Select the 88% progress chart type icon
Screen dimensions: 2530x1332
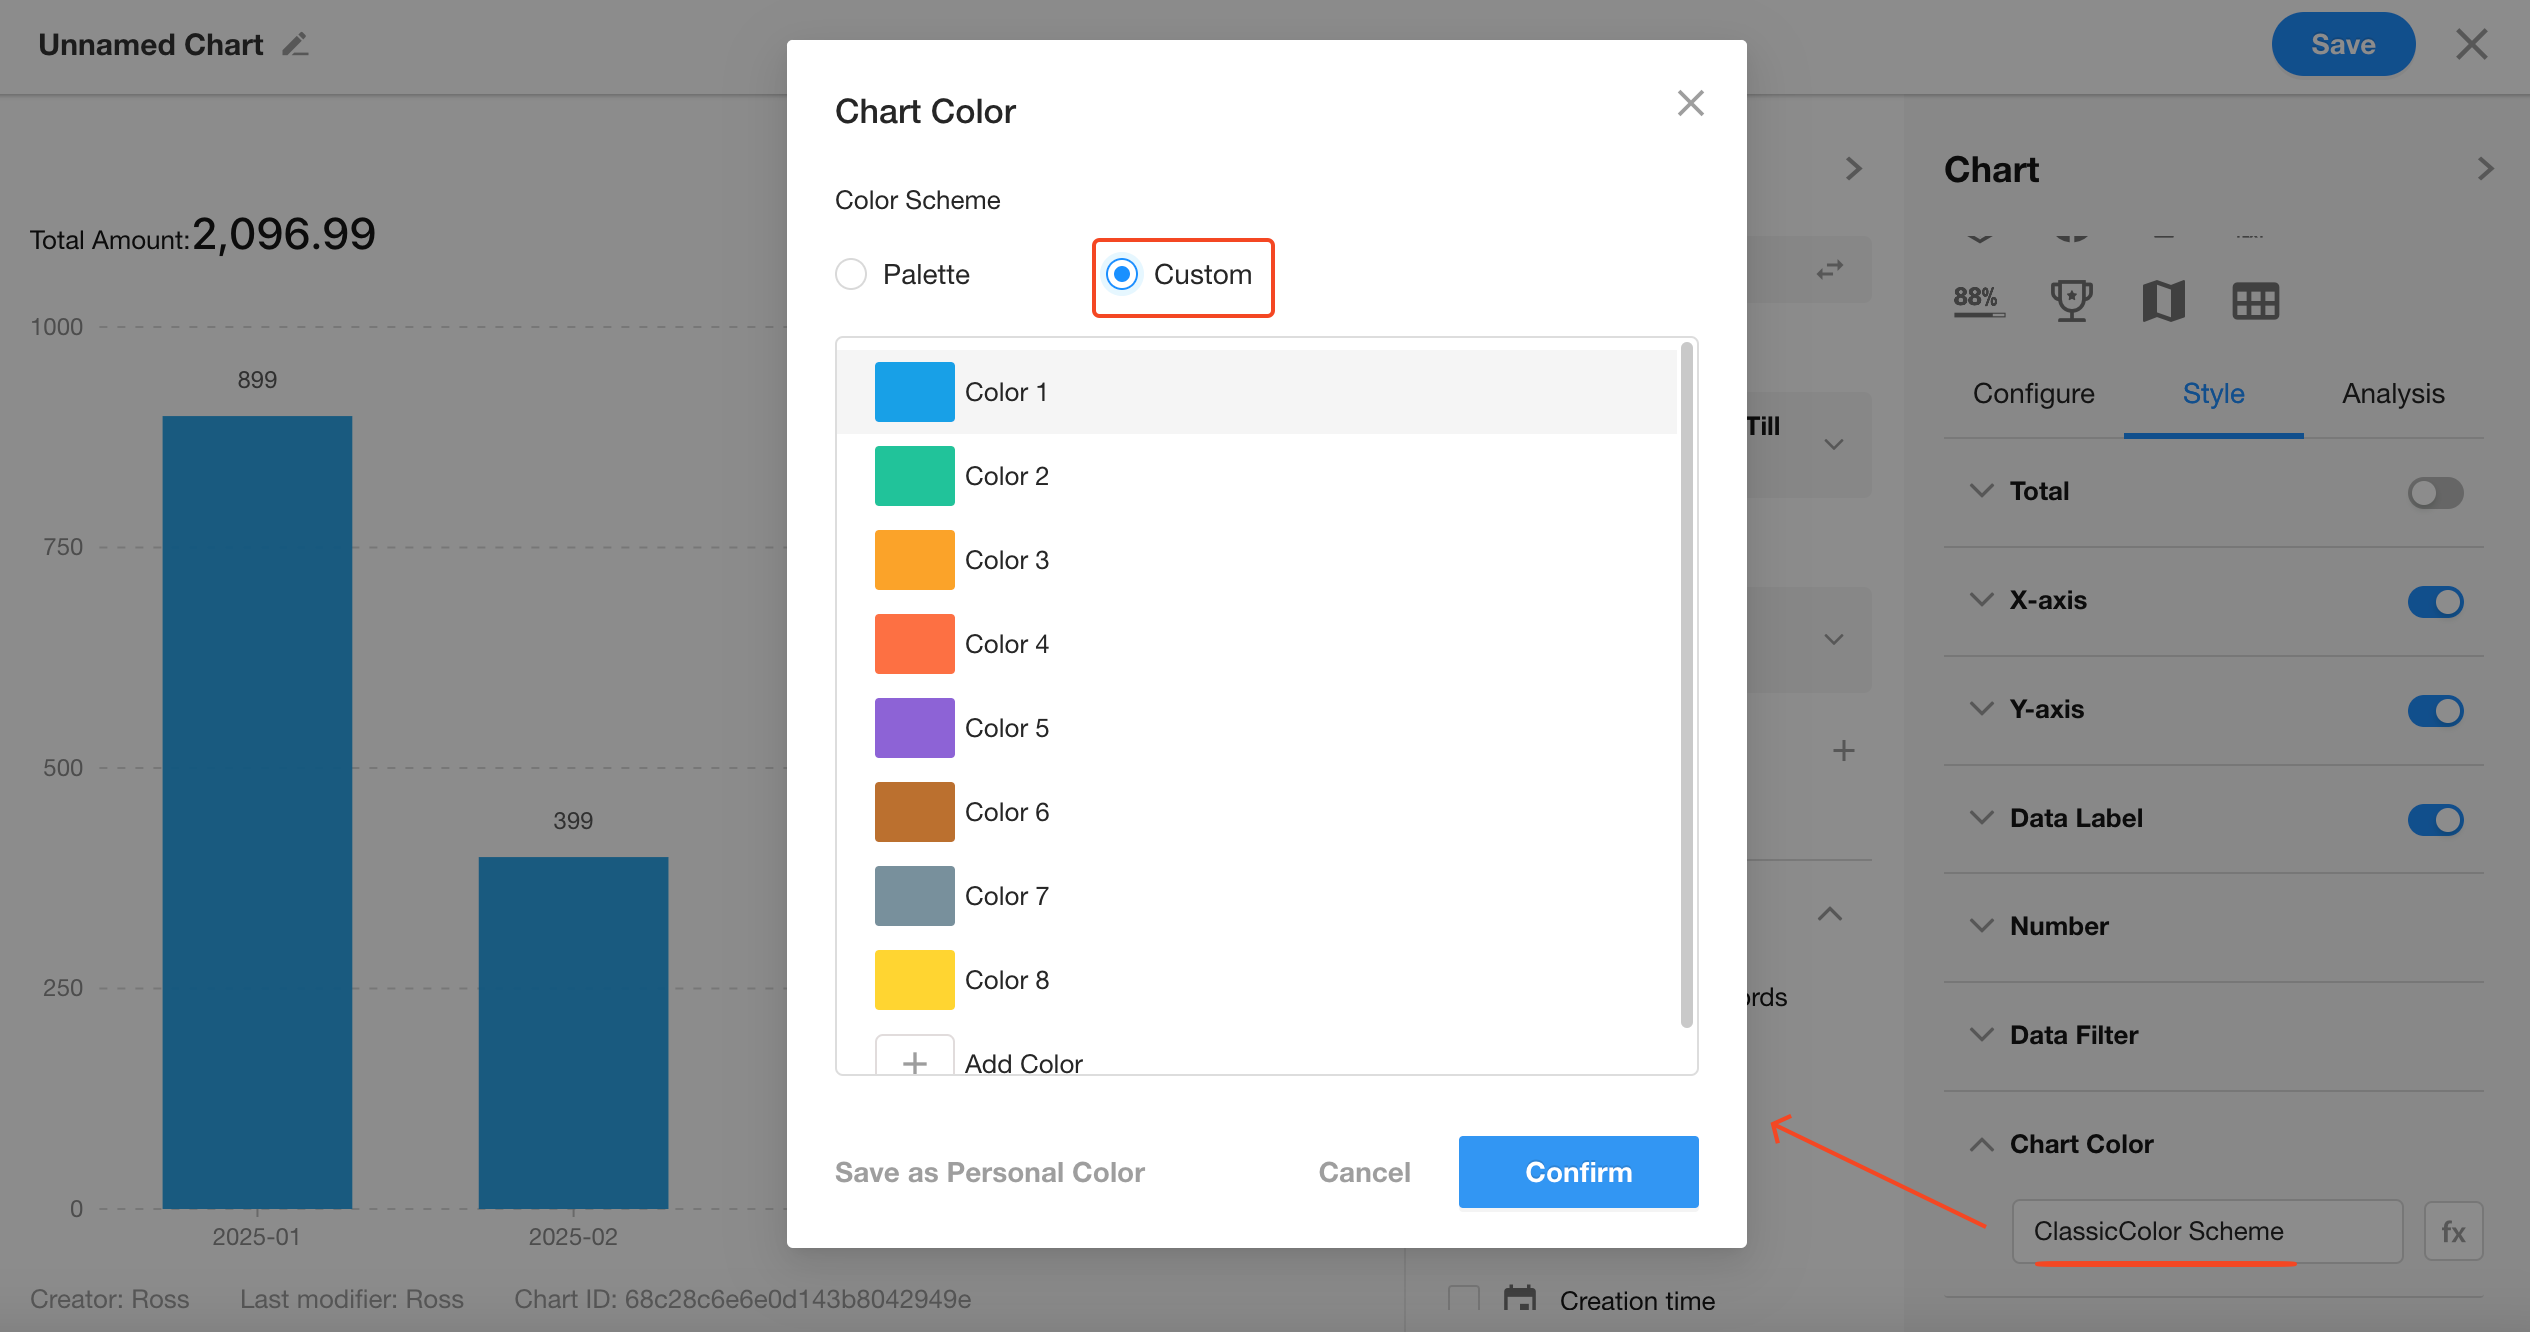pos(1978,299)
